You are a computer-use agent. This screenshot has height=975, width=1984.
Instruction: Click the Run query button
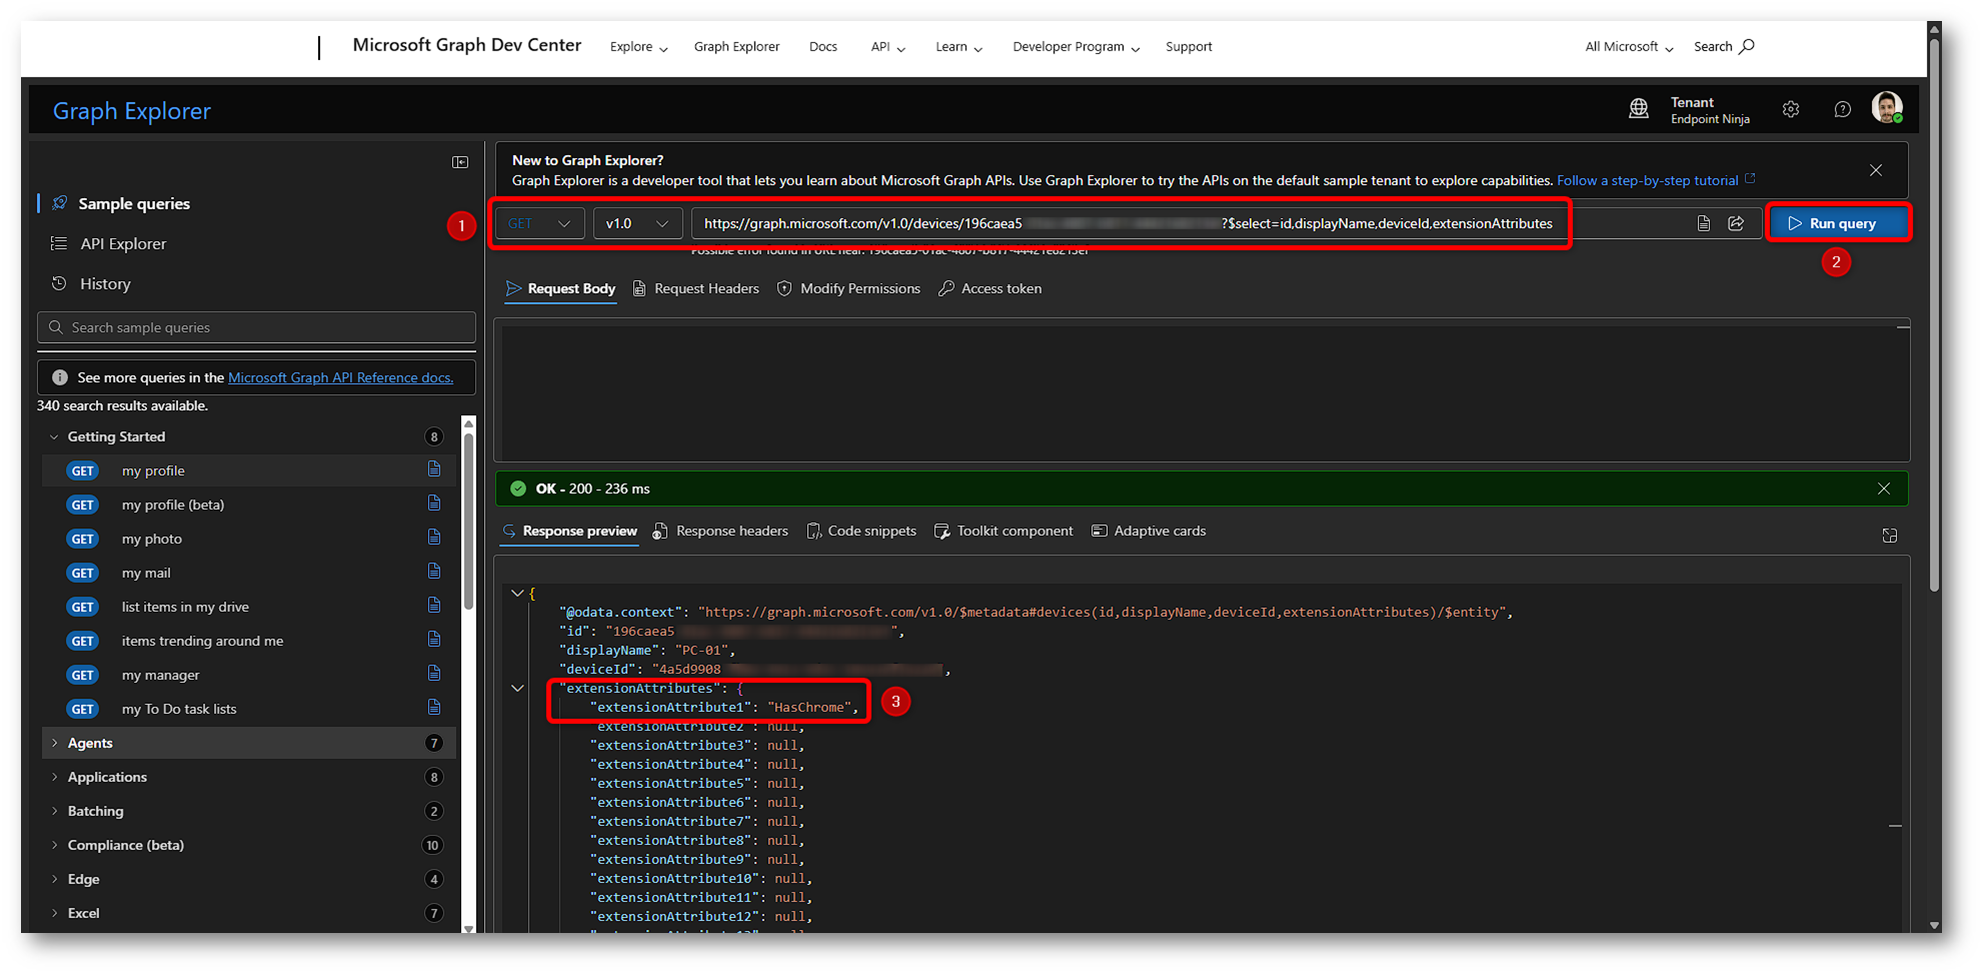(1838, 223)
